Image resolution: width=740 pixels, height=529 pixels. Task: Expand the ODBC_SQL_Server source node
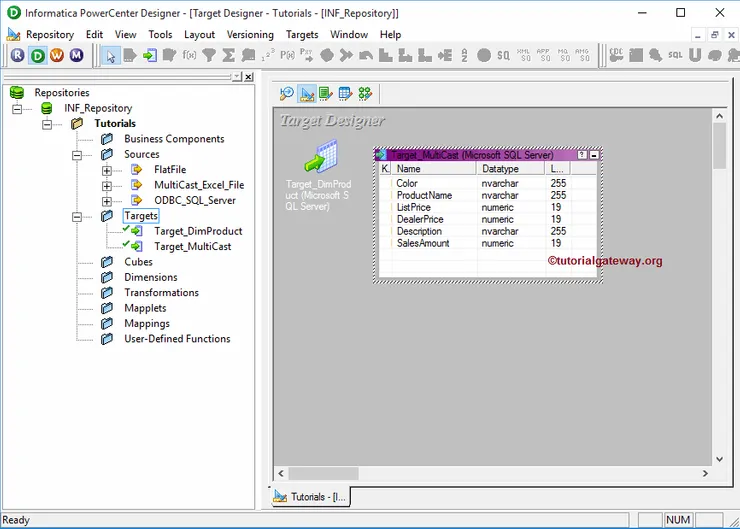coord(107,202)
